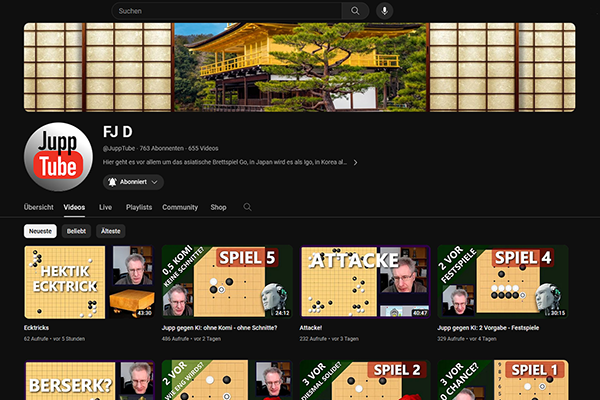Select the Videos tab

tap(74, 207)
